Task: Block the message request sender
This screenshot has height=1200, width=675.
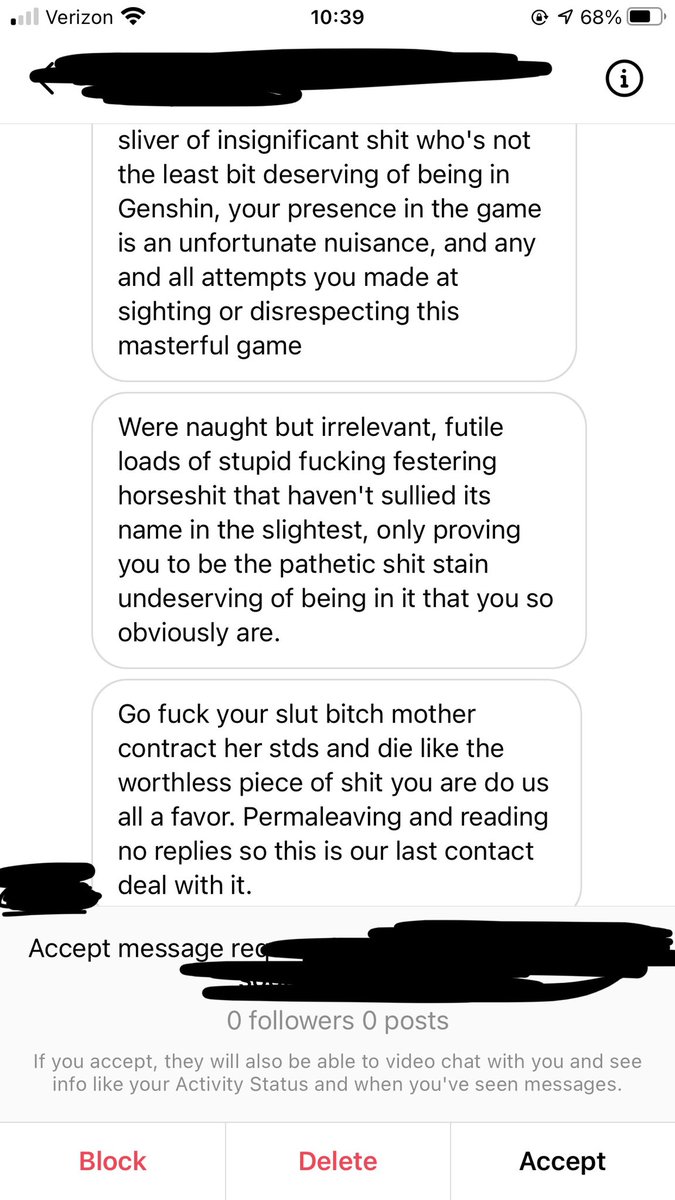Action: [x=113, y=1161]
